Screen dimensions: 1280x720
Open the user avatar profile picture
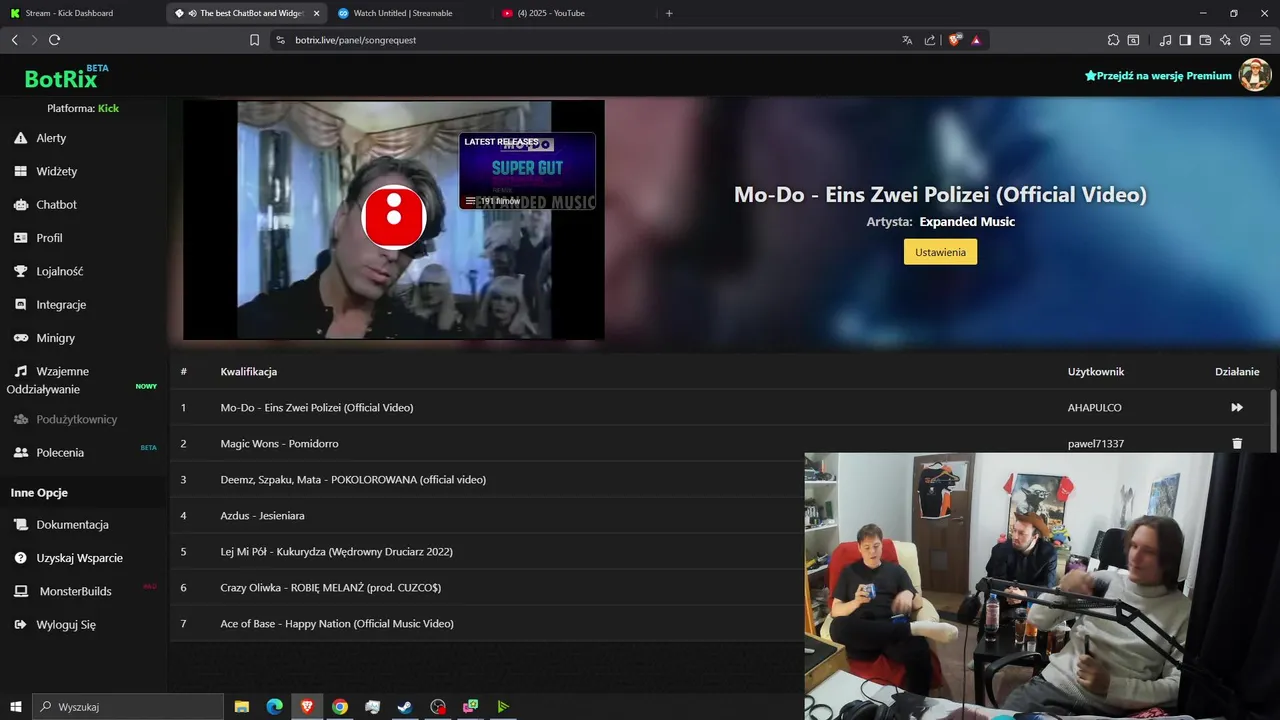tap(1255, 75)
